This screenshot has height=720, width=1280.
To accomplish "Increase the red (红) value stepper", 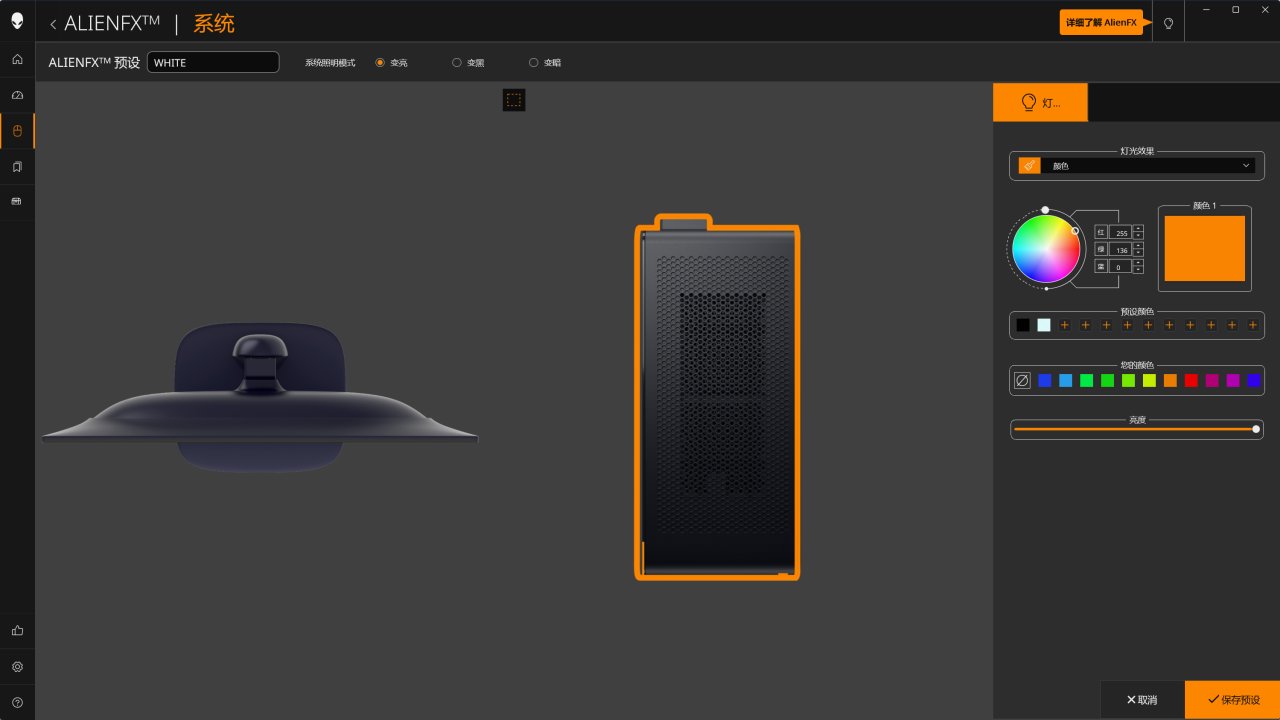I will point(1138,229).
